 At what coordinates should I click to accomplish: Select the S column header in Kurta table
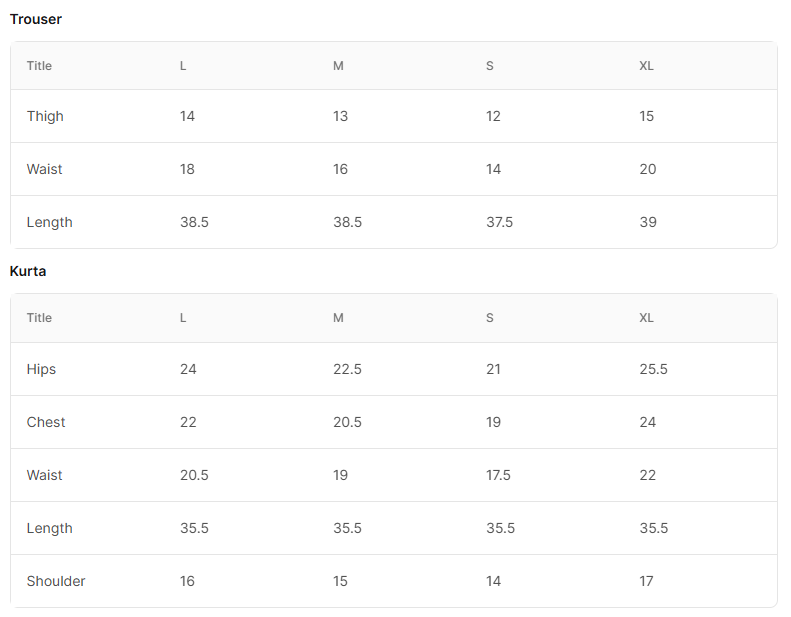tap(489, 318)
